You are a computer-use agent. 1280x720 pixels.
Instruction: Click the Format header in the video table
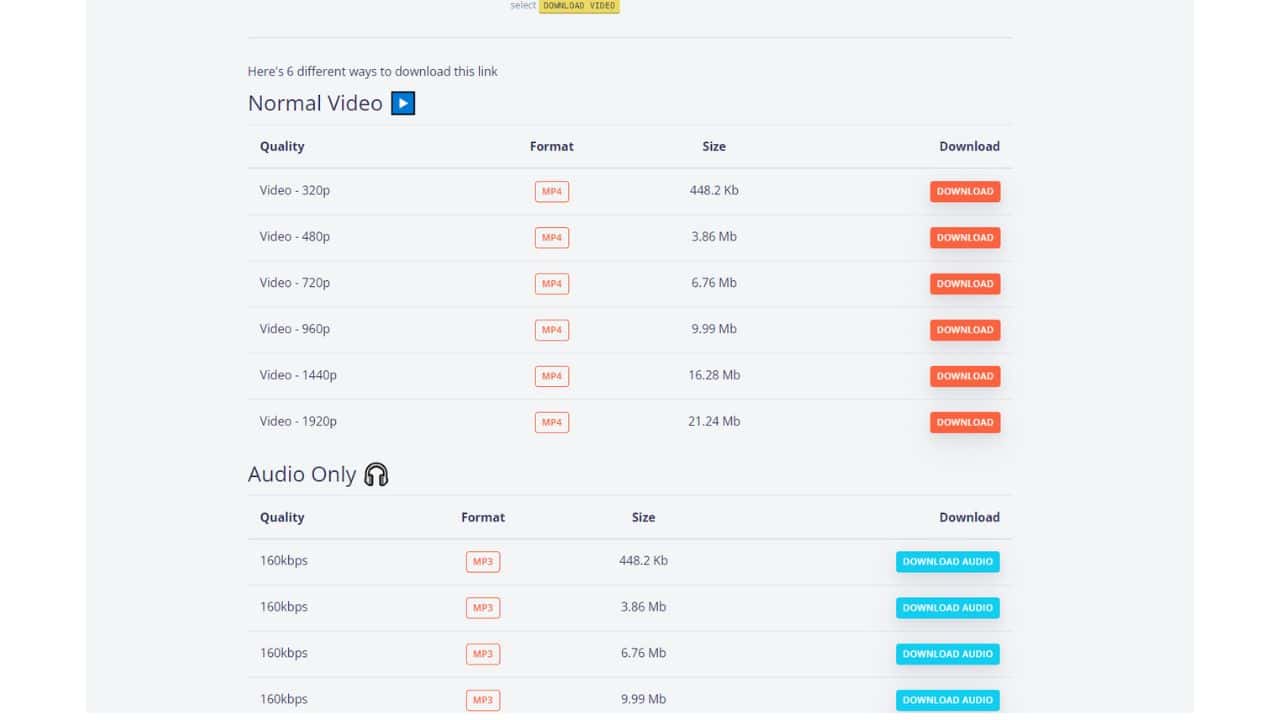552,146
